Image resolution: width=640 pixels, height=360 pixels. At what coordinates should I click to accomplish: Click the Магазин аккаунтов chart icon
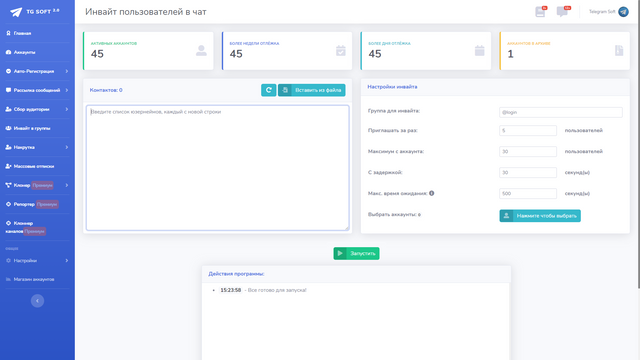click(8, 279)
